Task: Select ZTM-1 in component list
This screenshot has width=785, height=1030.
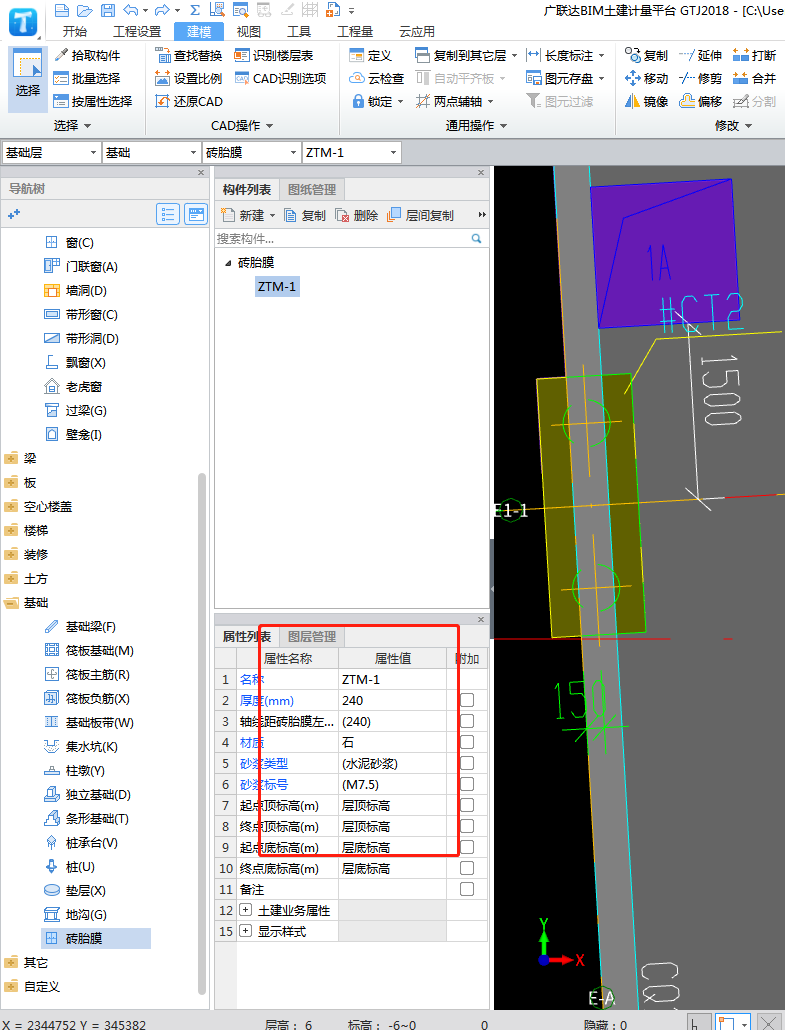Action: coord(277,286)
